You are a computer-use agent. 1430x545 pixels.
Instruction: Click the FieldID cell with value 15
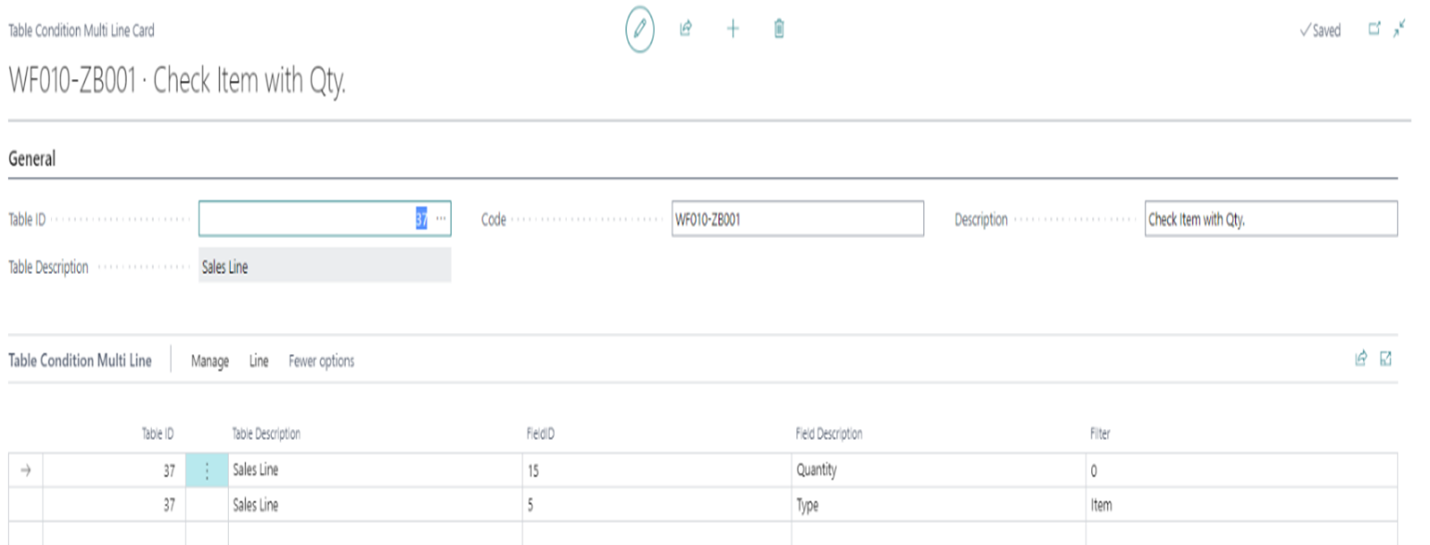[655, 470]
